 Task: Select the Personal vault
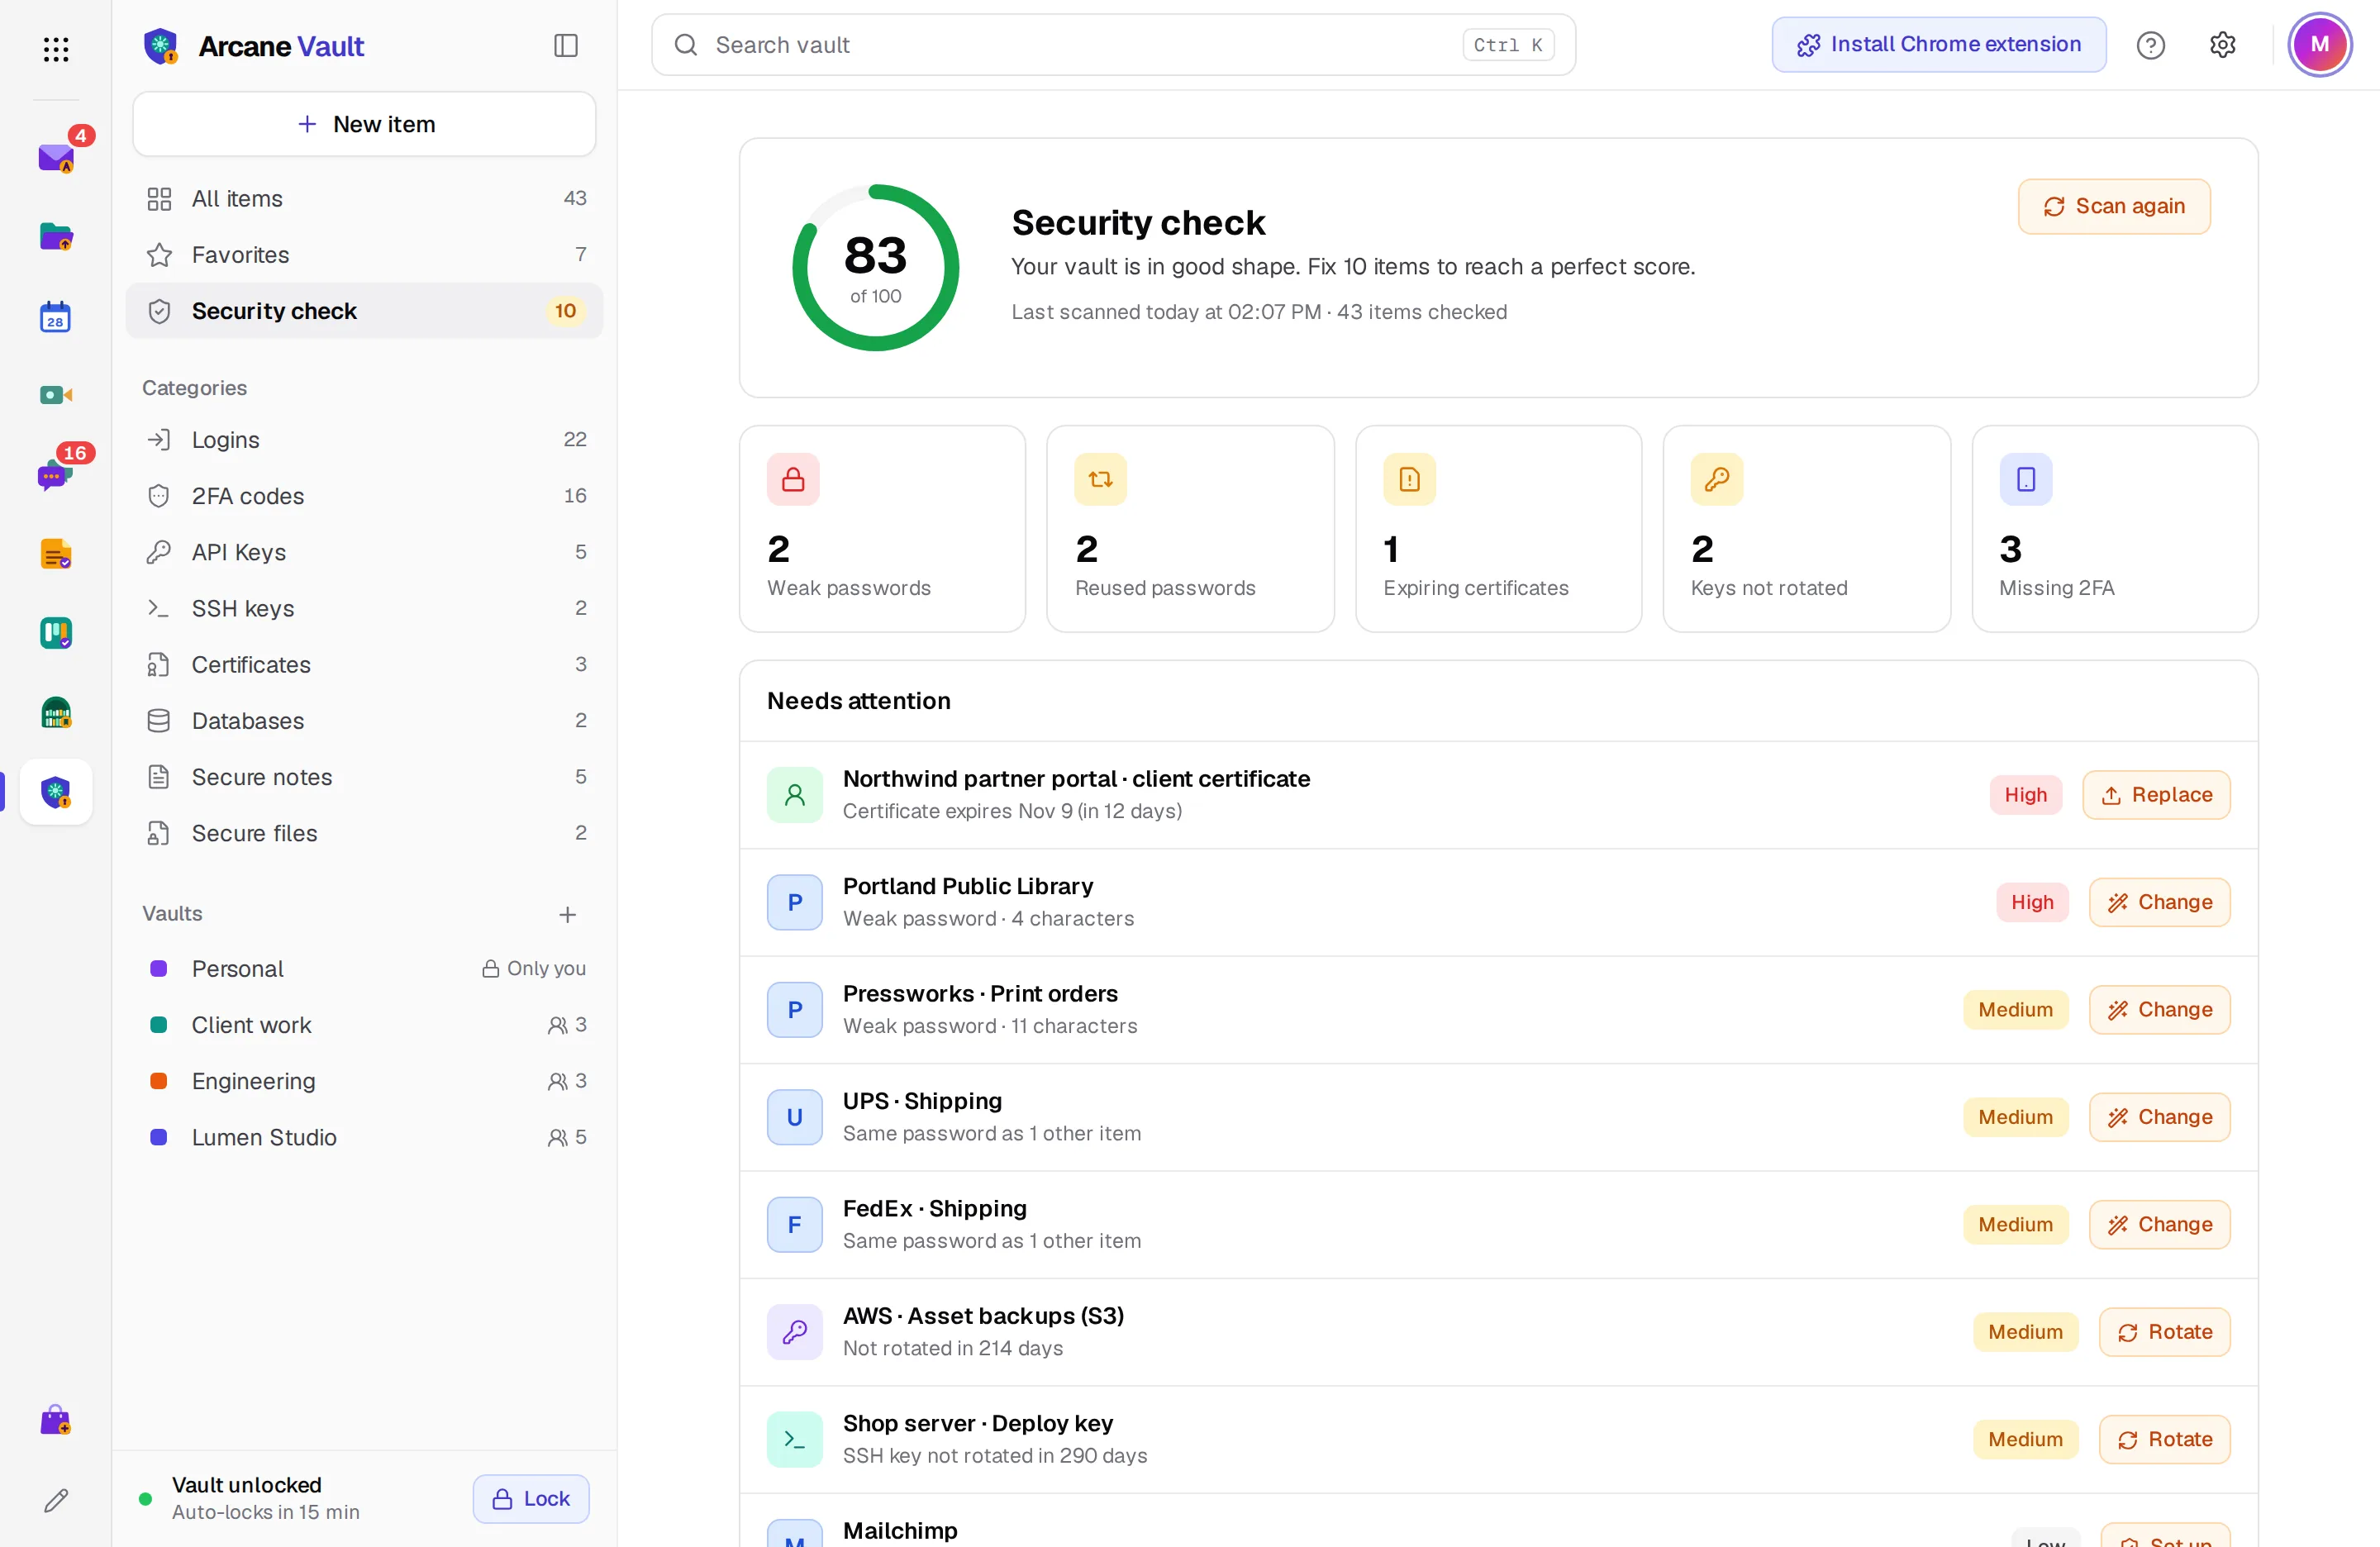tap(365, 969)
